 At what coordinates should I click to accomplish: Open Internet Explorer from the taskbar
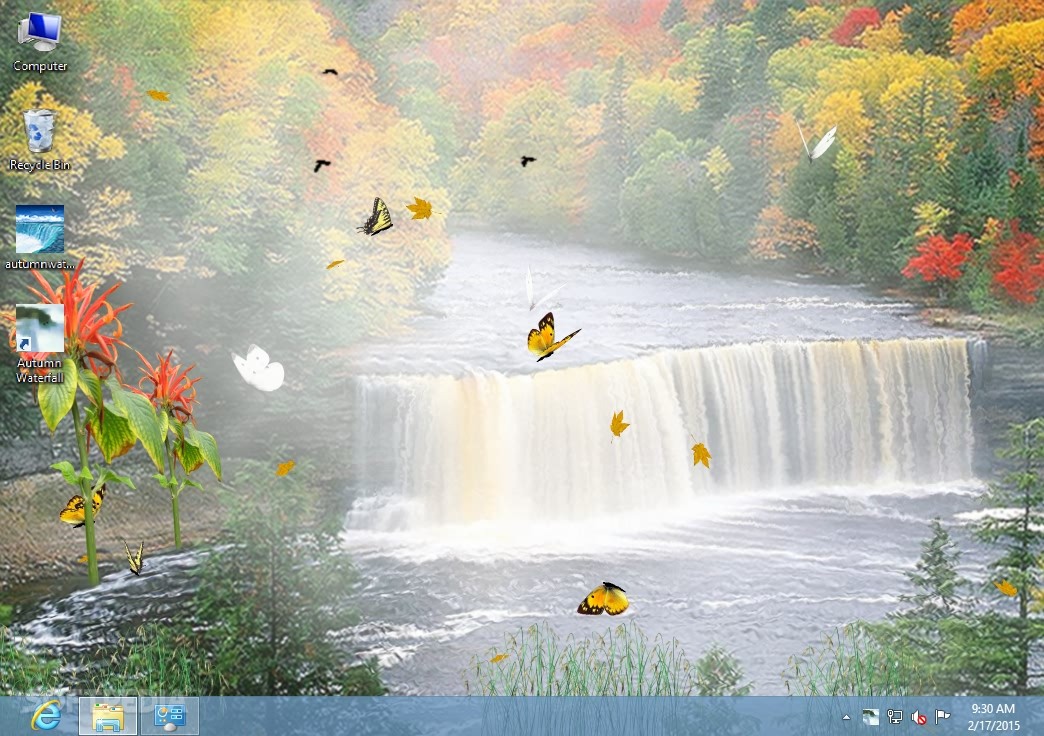[x=46, y=716]
